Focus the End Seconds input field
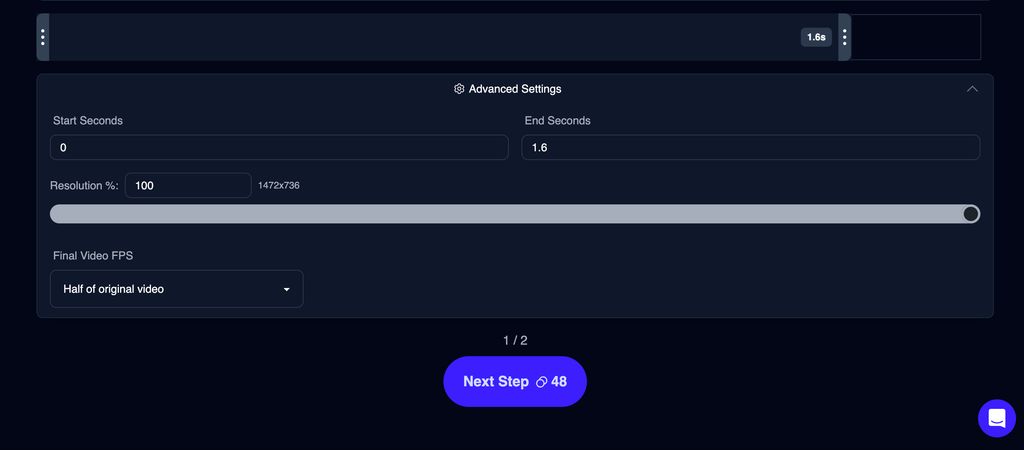 click(x=750, y=148)
